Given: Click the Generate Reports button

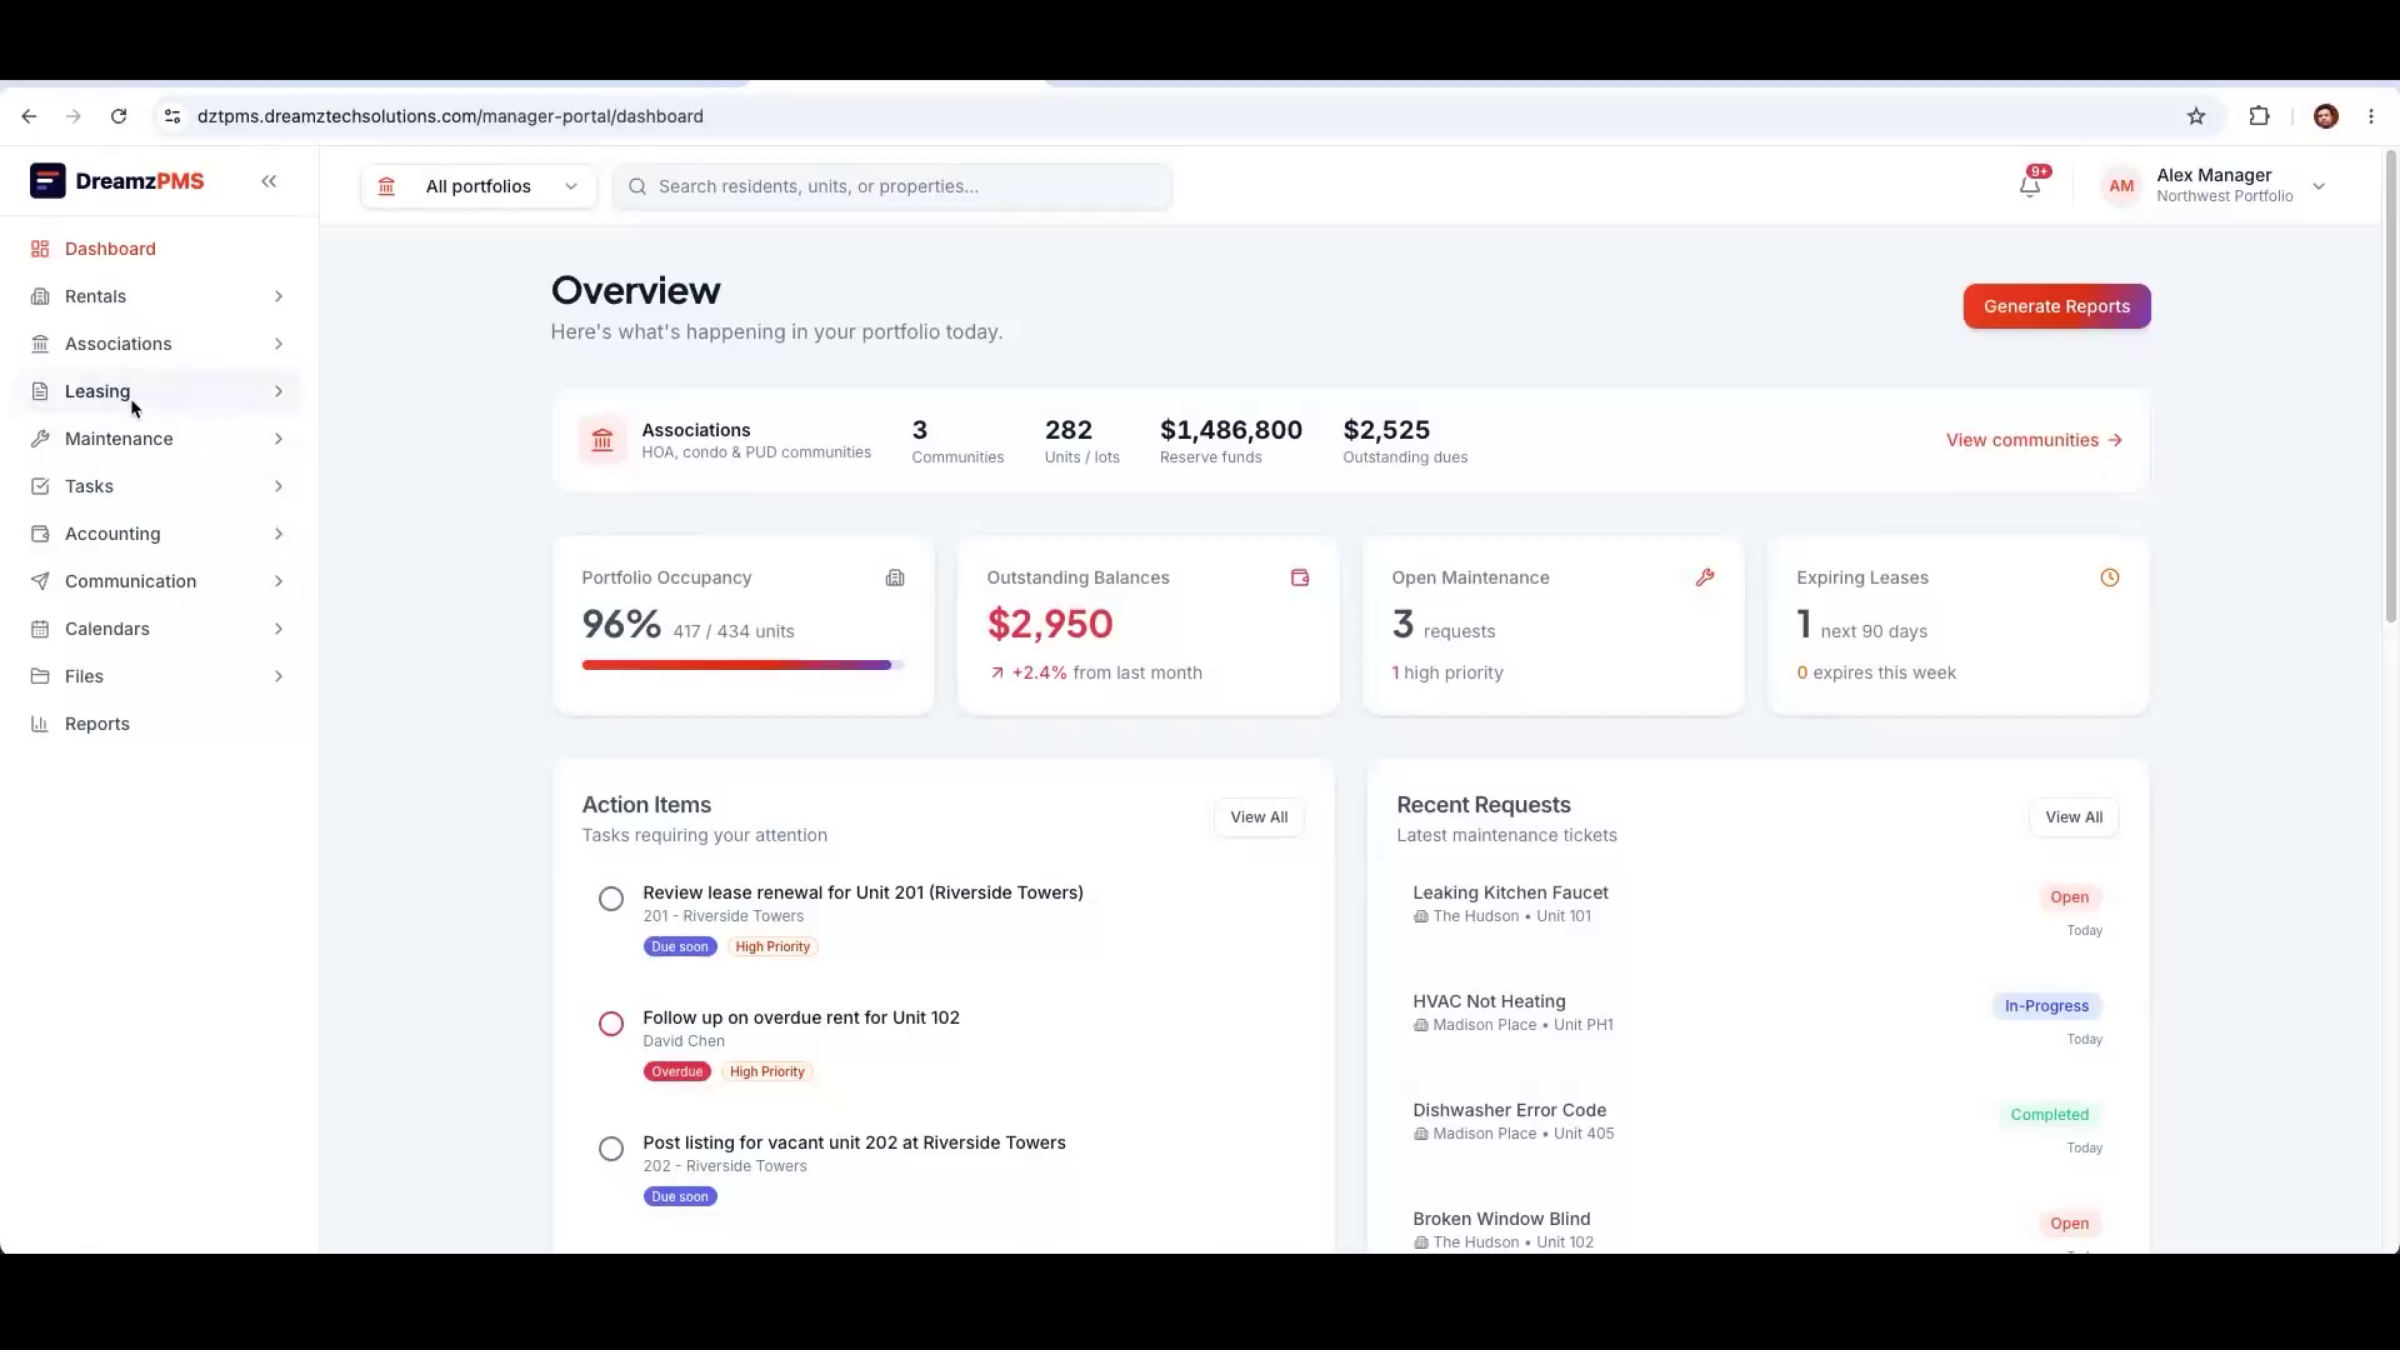Looking at the screenshot, I should [2057, 306].
